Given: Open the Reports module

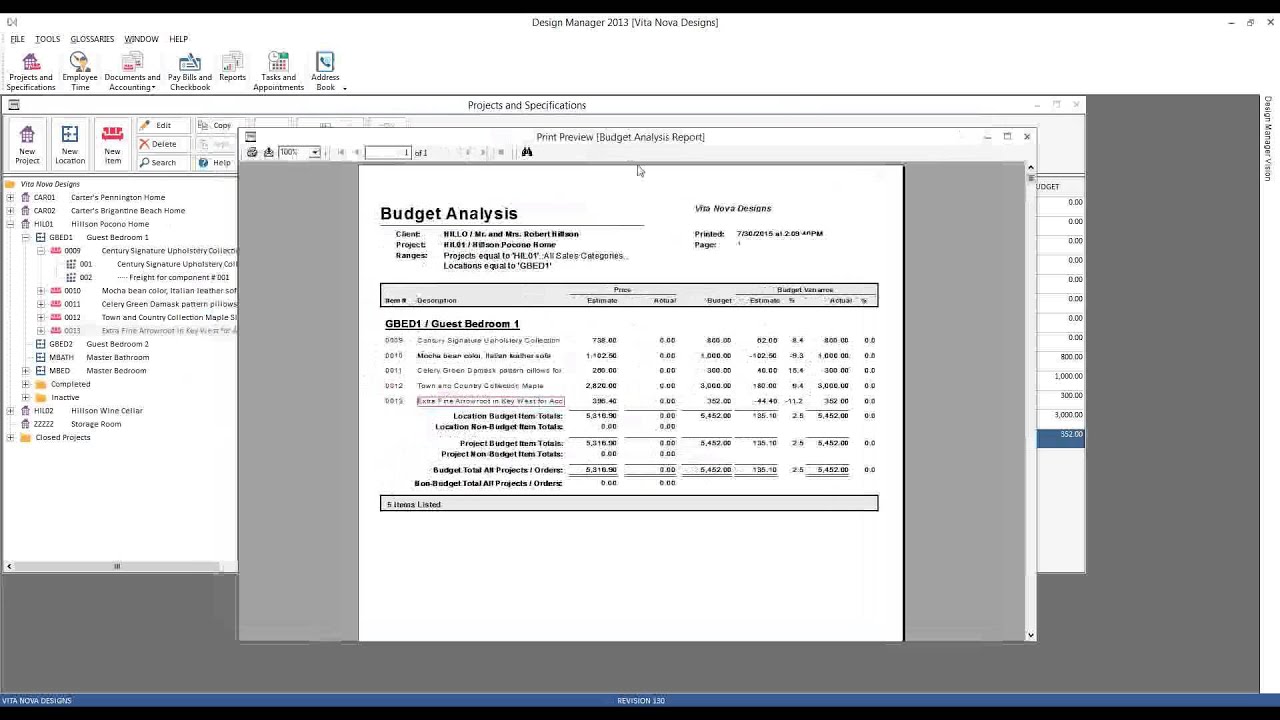Looking at the screenshot, I should [232, 68].
